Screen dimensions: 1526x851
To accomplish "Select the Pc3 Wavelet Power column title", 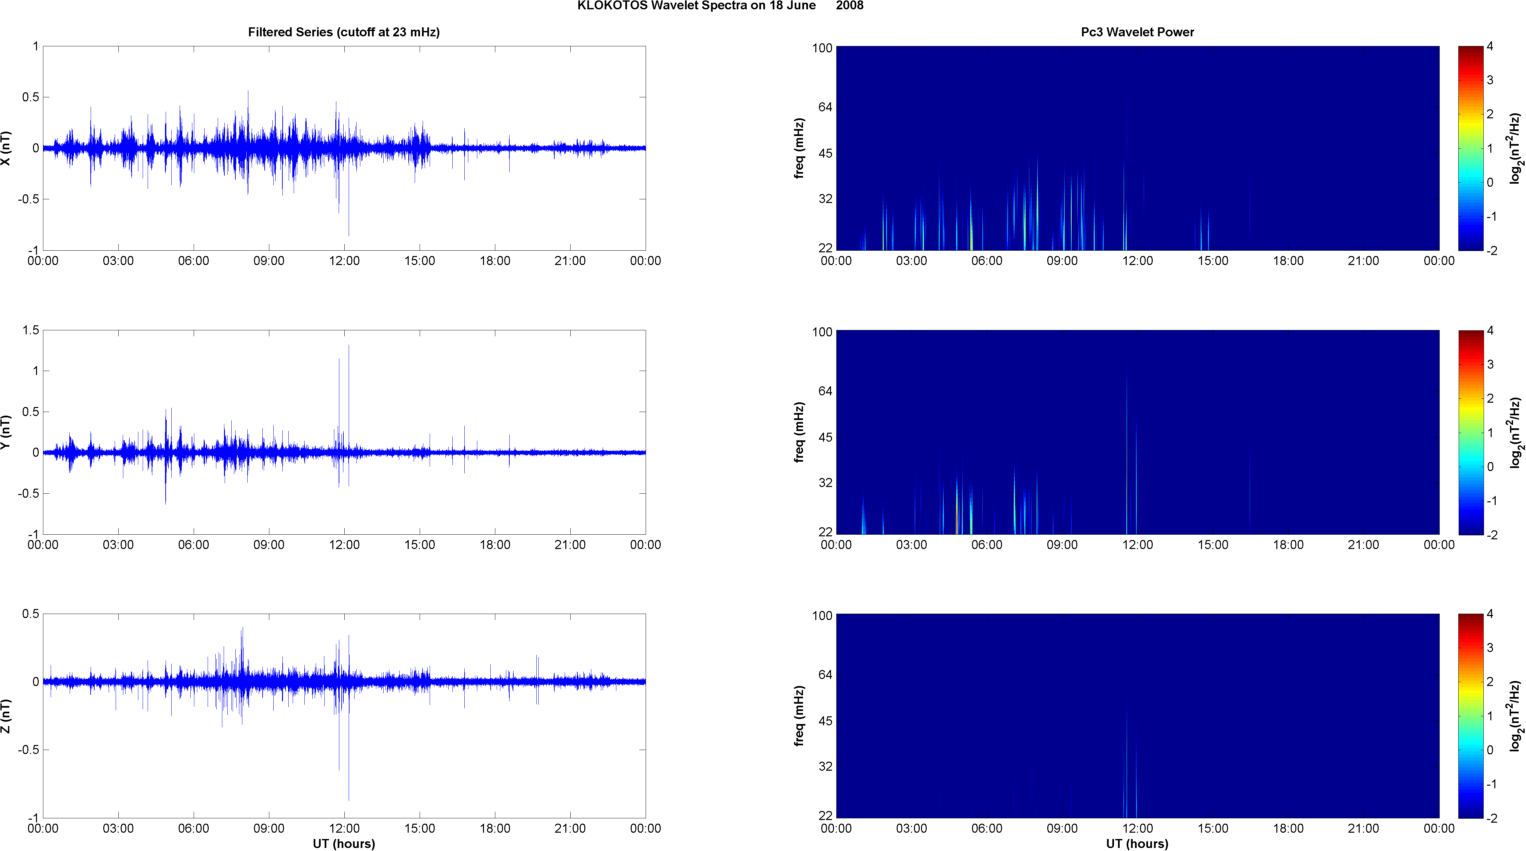I will point(1137,32).
